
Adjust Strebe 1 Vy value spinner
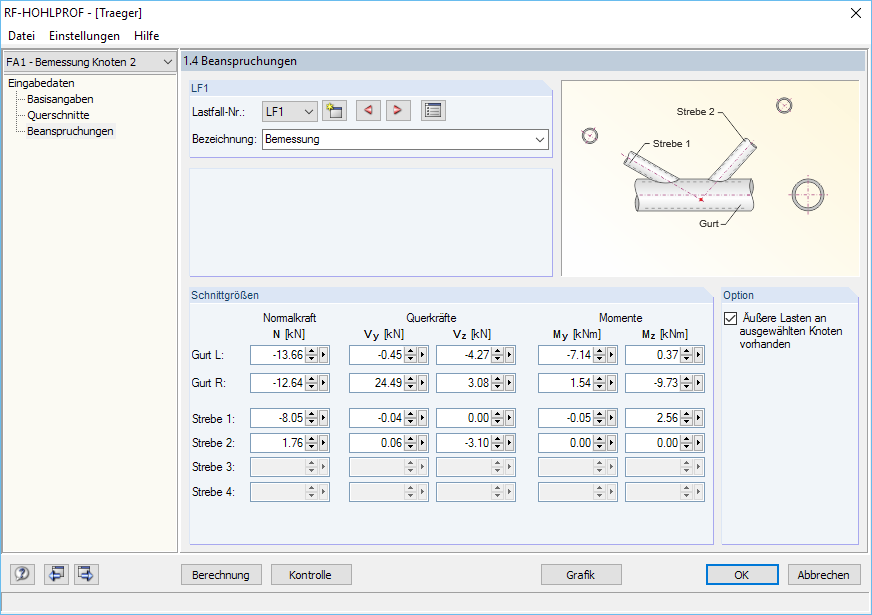point(410,418)
